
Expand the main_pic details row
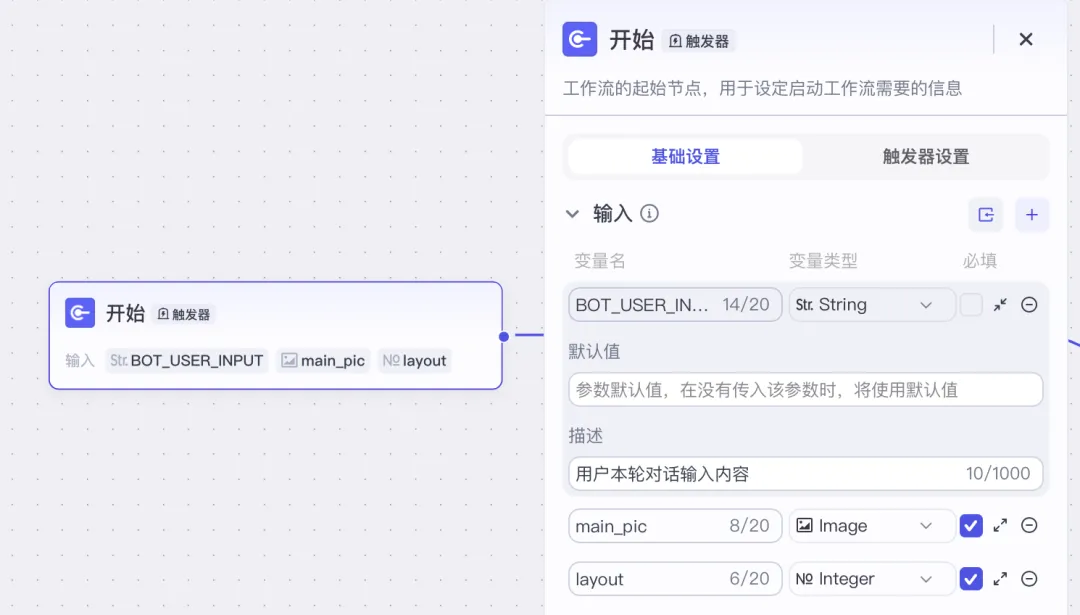click(1000, 525)
